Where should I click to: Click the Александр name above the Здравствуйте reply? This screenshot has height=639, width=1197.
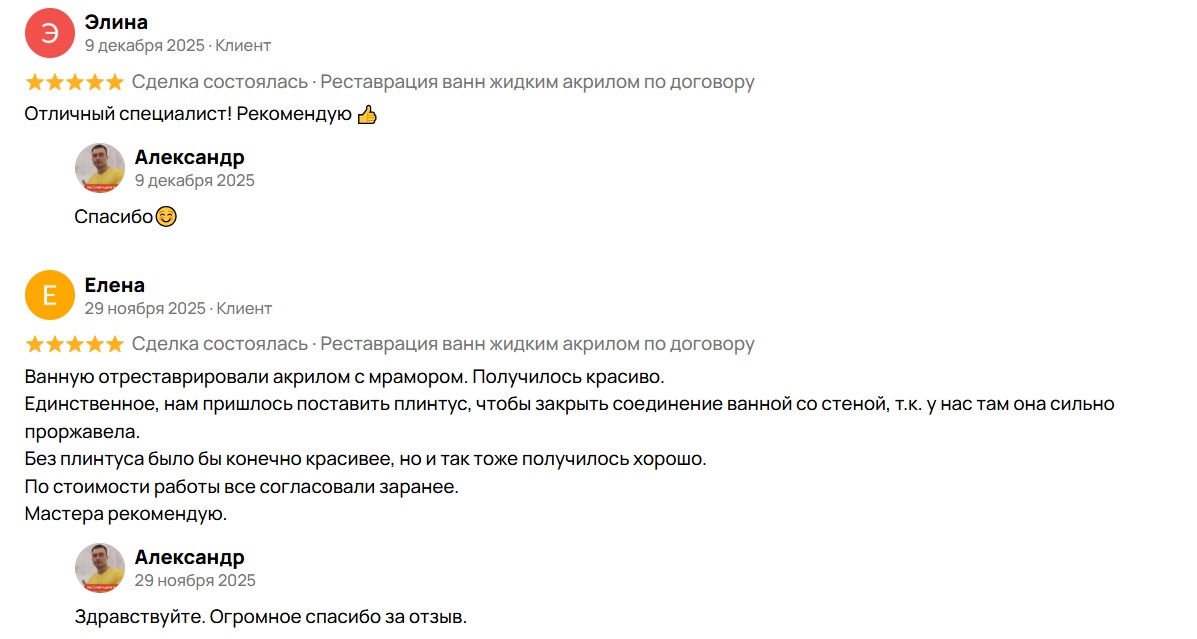[x=189, y=557]
